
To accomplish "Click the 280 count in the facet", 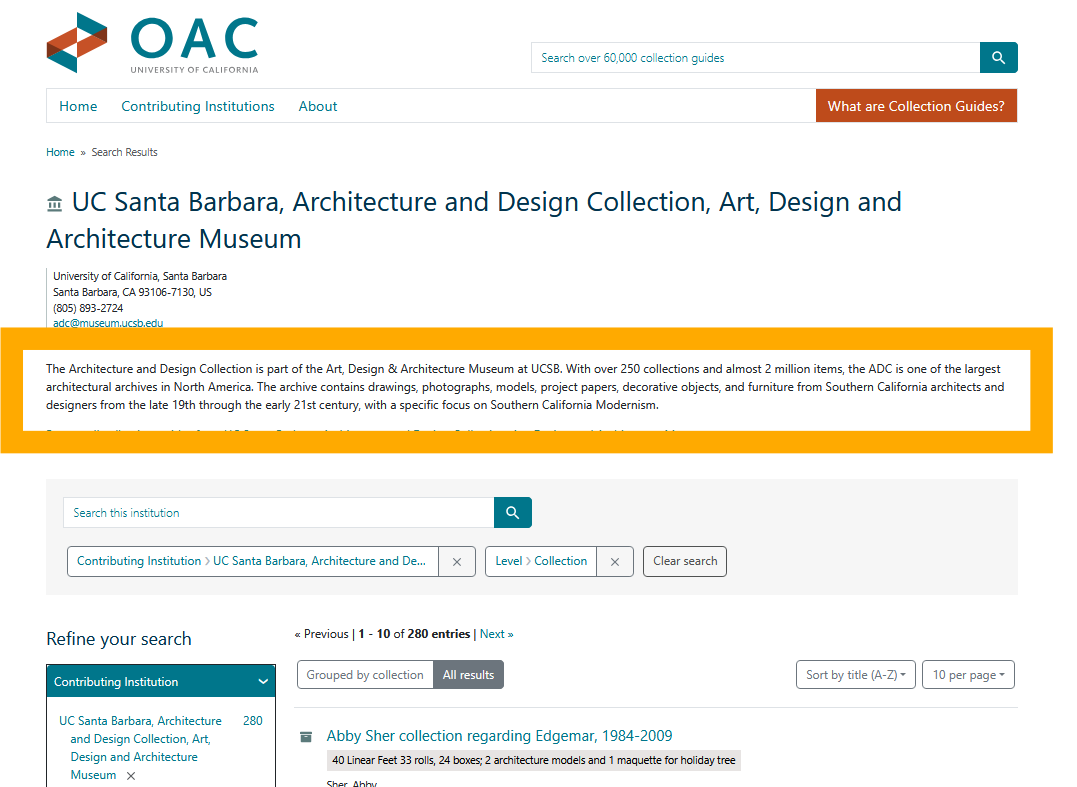I will pyautogui.click(x=253, y=721).
